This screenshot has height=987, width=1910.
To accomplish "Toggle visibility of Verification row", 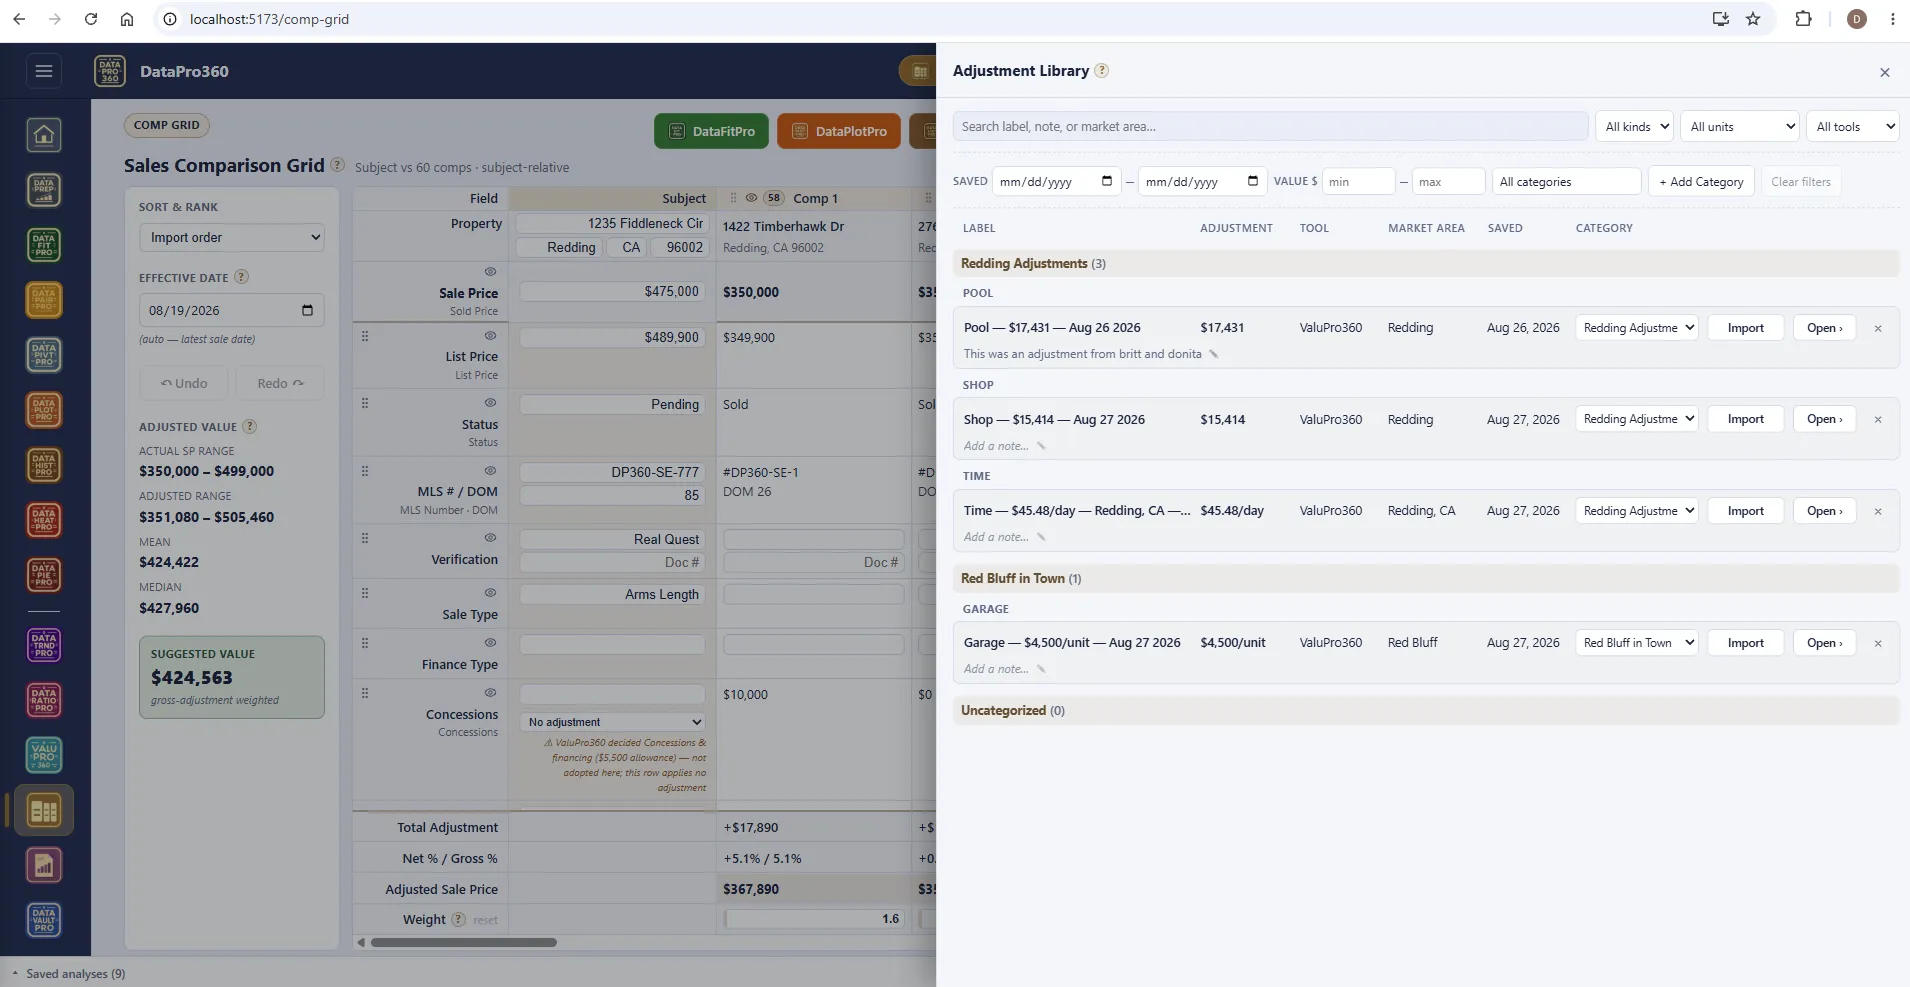I will tap(490, 538).
